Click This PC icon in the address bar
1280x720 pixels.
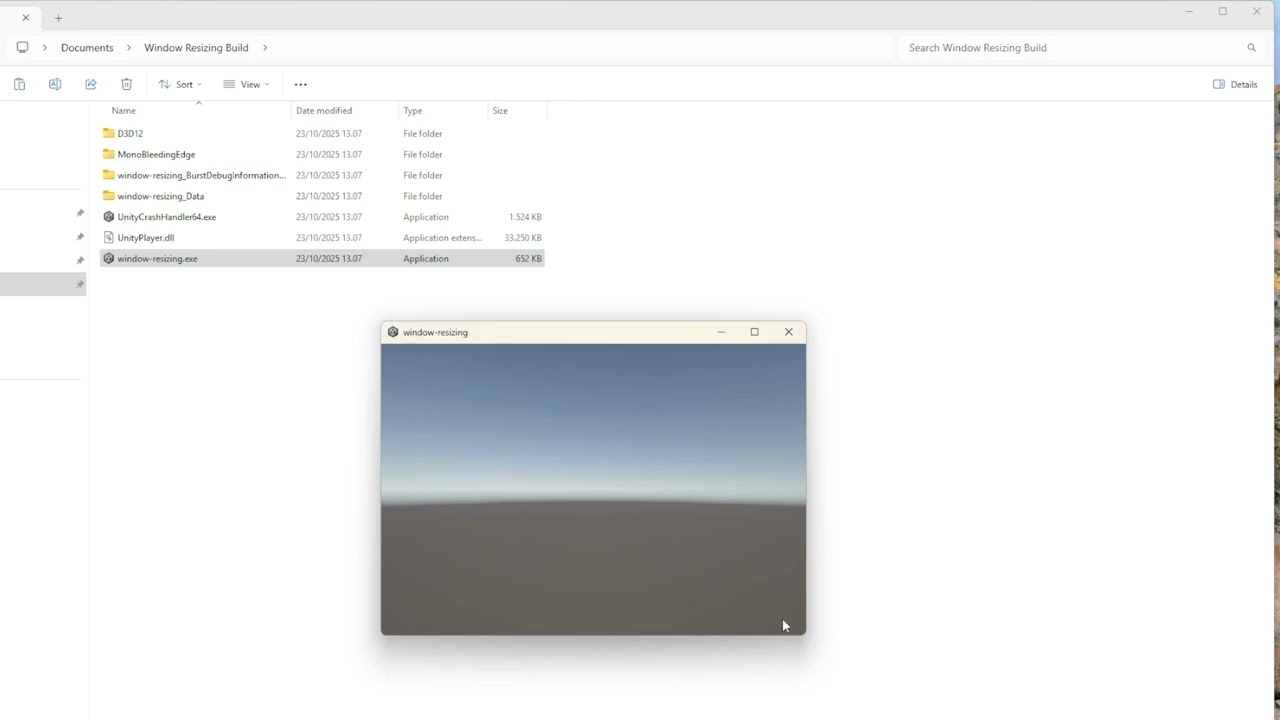pyautogui.click(x=22, y=47)
